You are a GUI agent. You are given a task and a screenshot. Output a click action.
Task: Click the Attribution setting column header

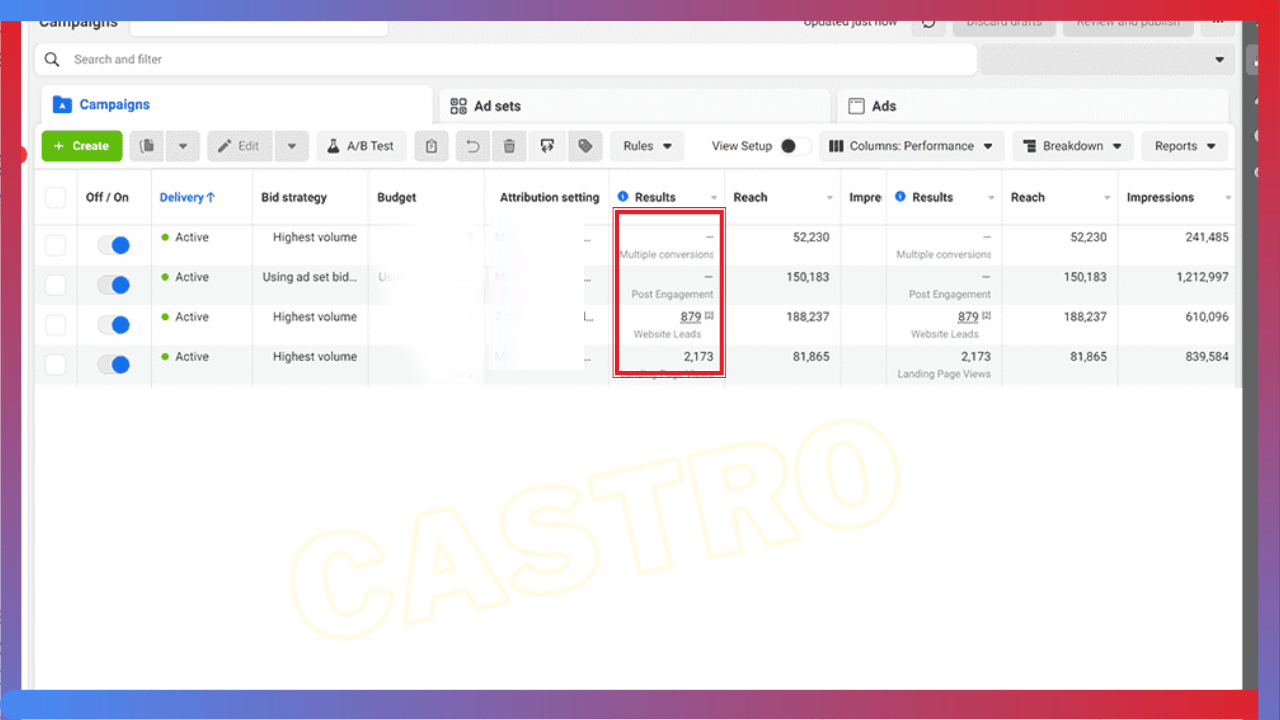(549, 197)
